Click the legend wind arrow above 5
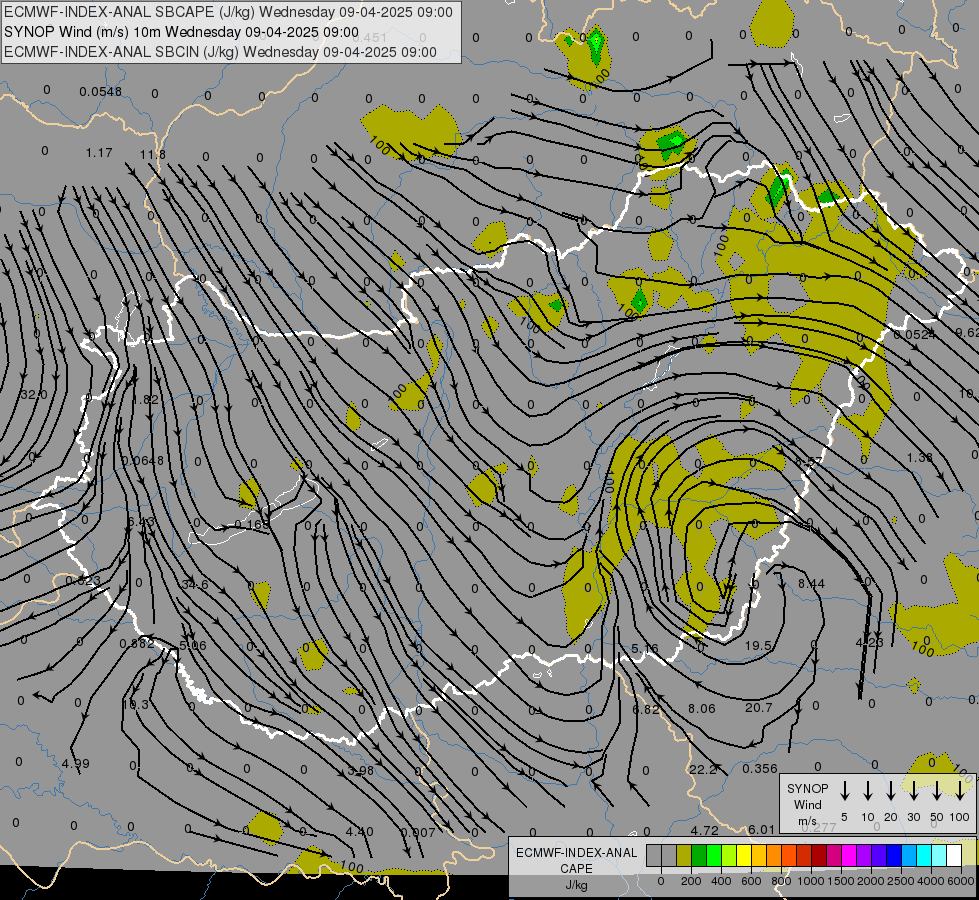Screen dimensions: 979x900 (x=845, y=791)
